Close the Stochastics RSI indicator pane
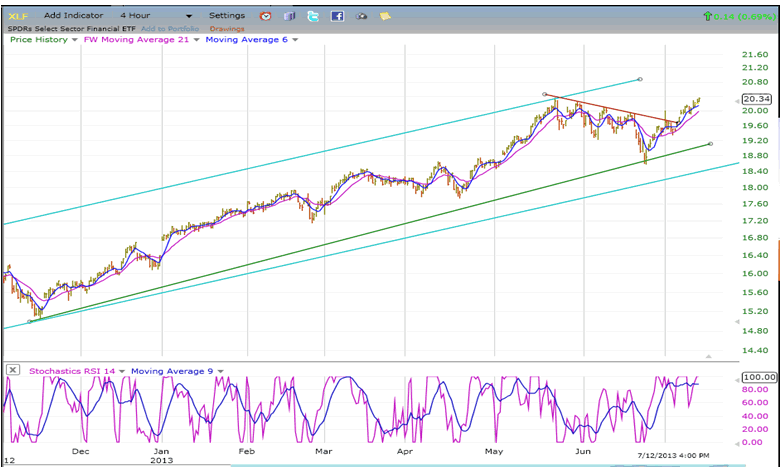Screen dimensions: 780x474 pos(12,370)
